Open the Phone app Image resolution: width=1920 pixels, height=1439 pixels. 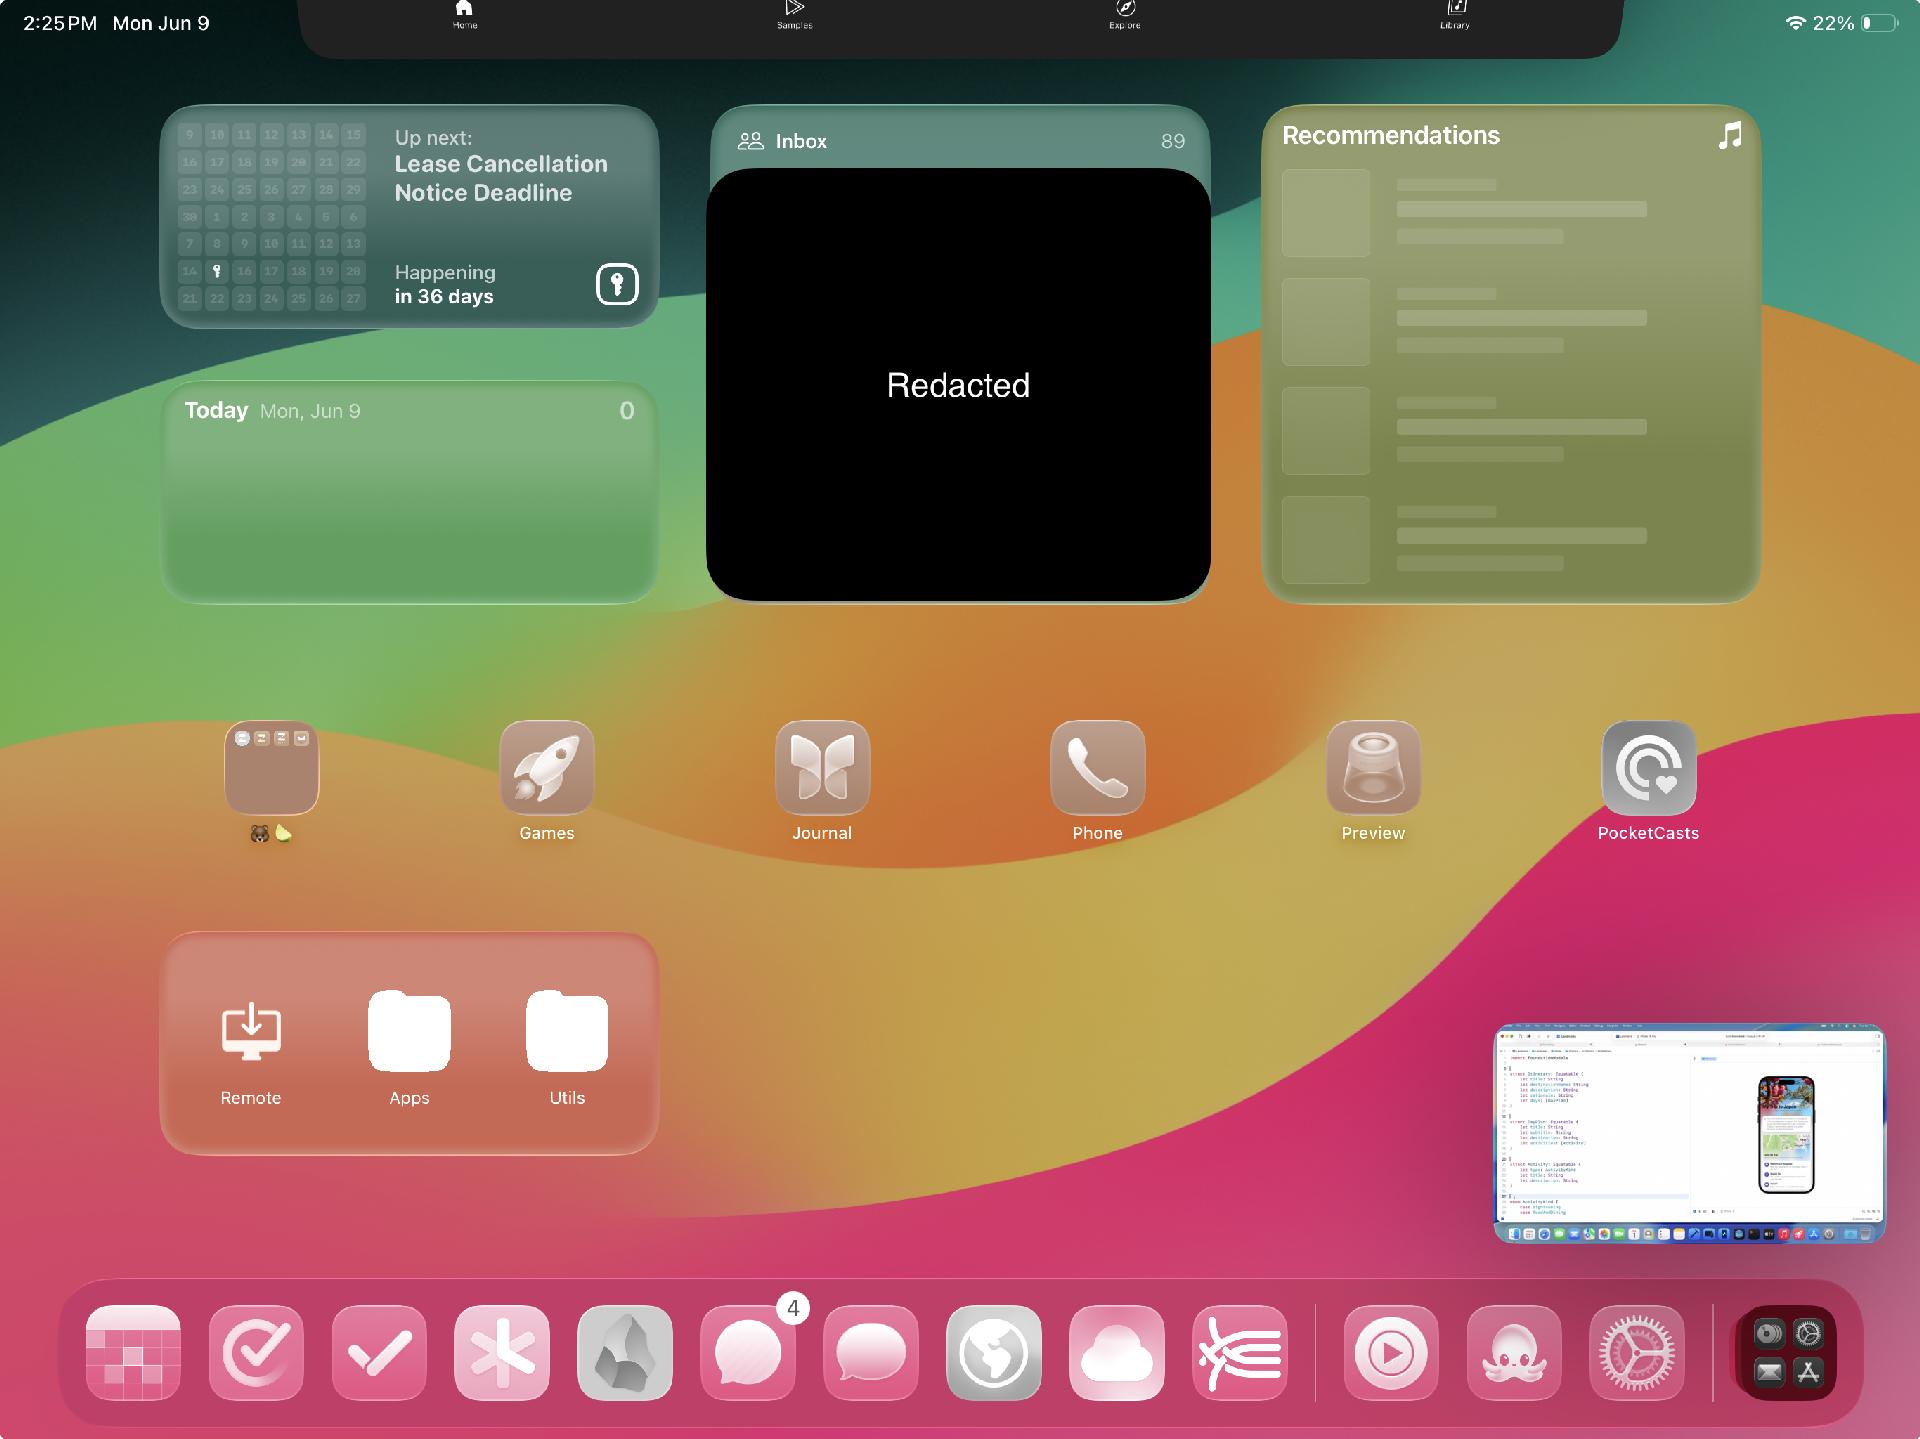tap(1097, 767)
